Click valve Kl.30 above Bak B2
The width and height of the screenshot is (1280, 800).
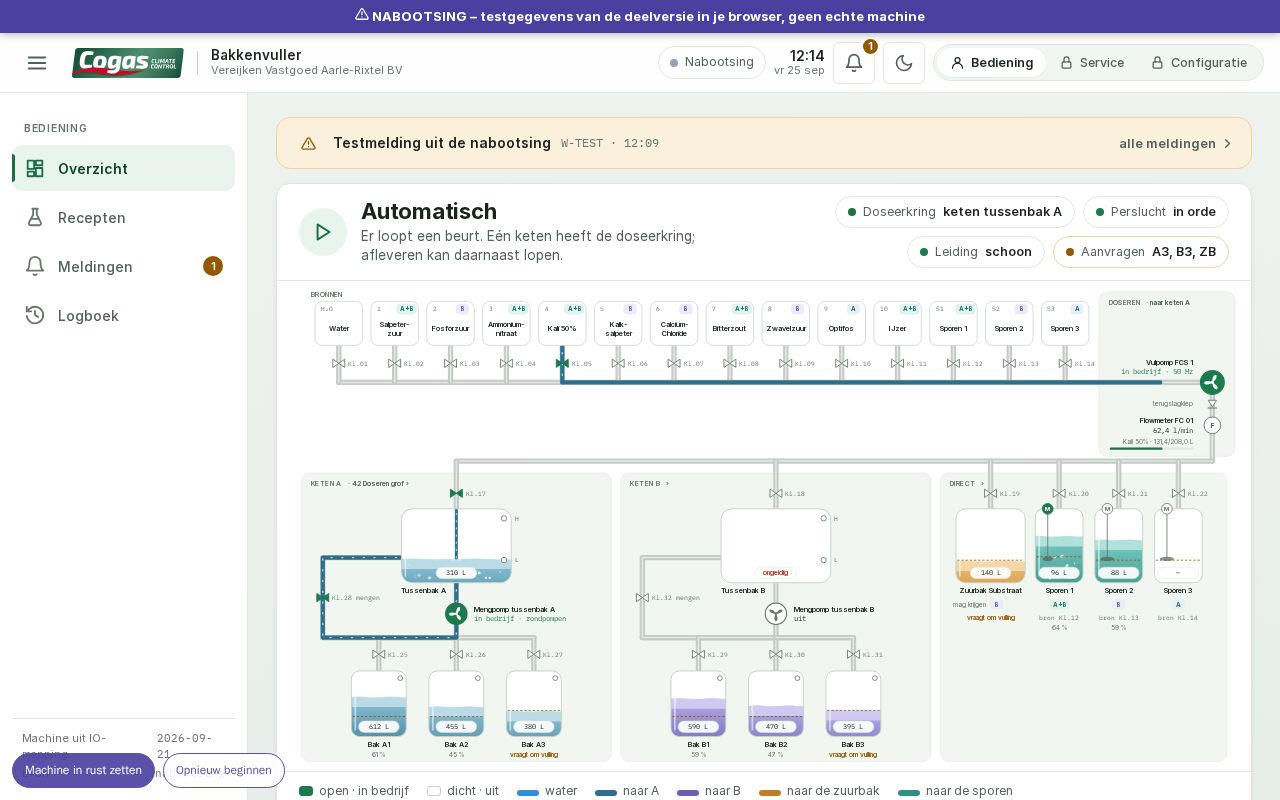click(776, 655)
